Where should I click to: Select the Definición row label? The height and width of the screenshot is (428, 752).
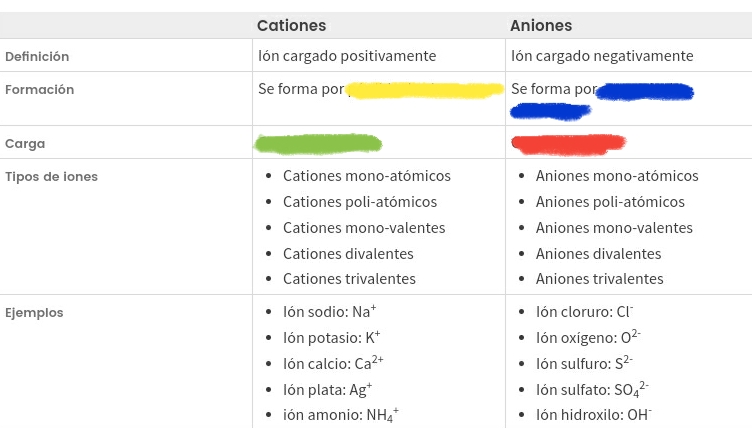click(x=37, y=57)
